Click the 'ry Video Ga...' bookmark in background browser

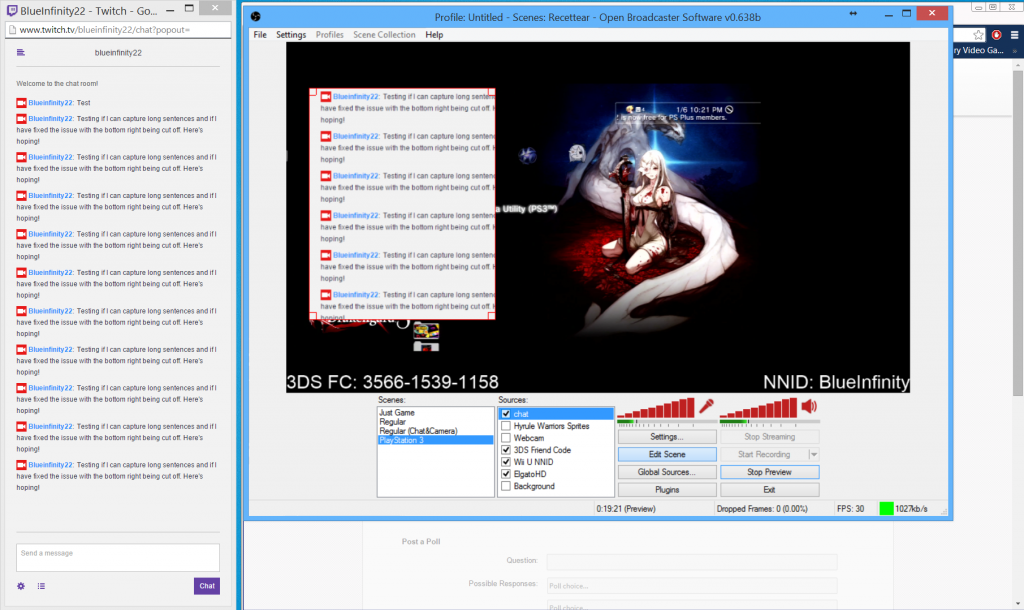click(979, 50)
